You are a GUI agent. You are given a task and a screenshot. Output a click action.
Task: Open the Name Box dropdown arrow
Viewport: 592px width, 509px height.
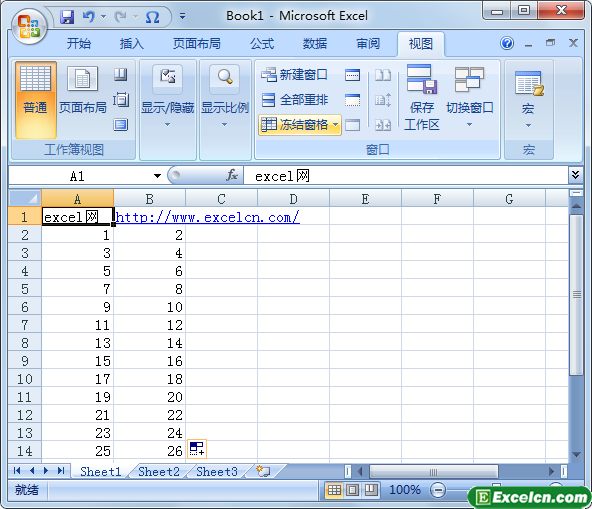157,176
